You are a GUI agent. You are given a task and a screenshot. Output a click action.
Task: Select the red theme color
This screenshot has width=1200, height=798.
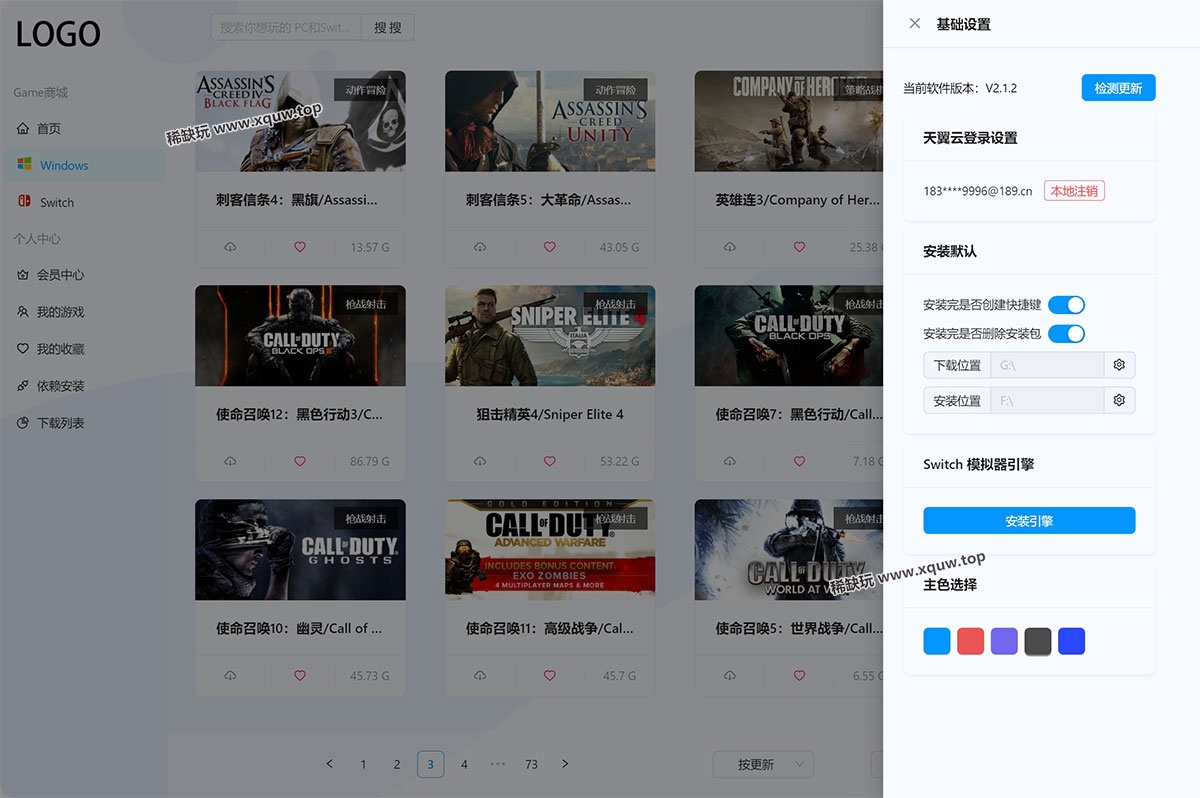[x=971, y=641]
